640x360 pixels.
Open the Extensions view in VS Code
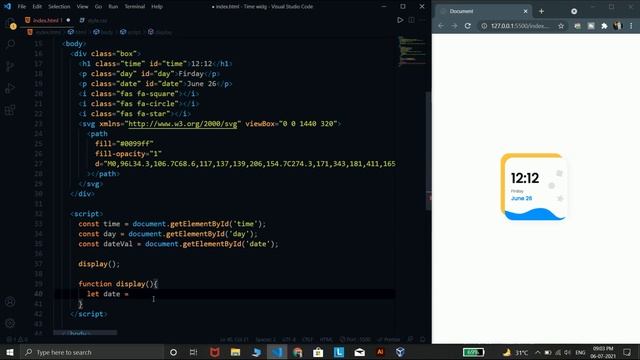[x=10, y=110]
